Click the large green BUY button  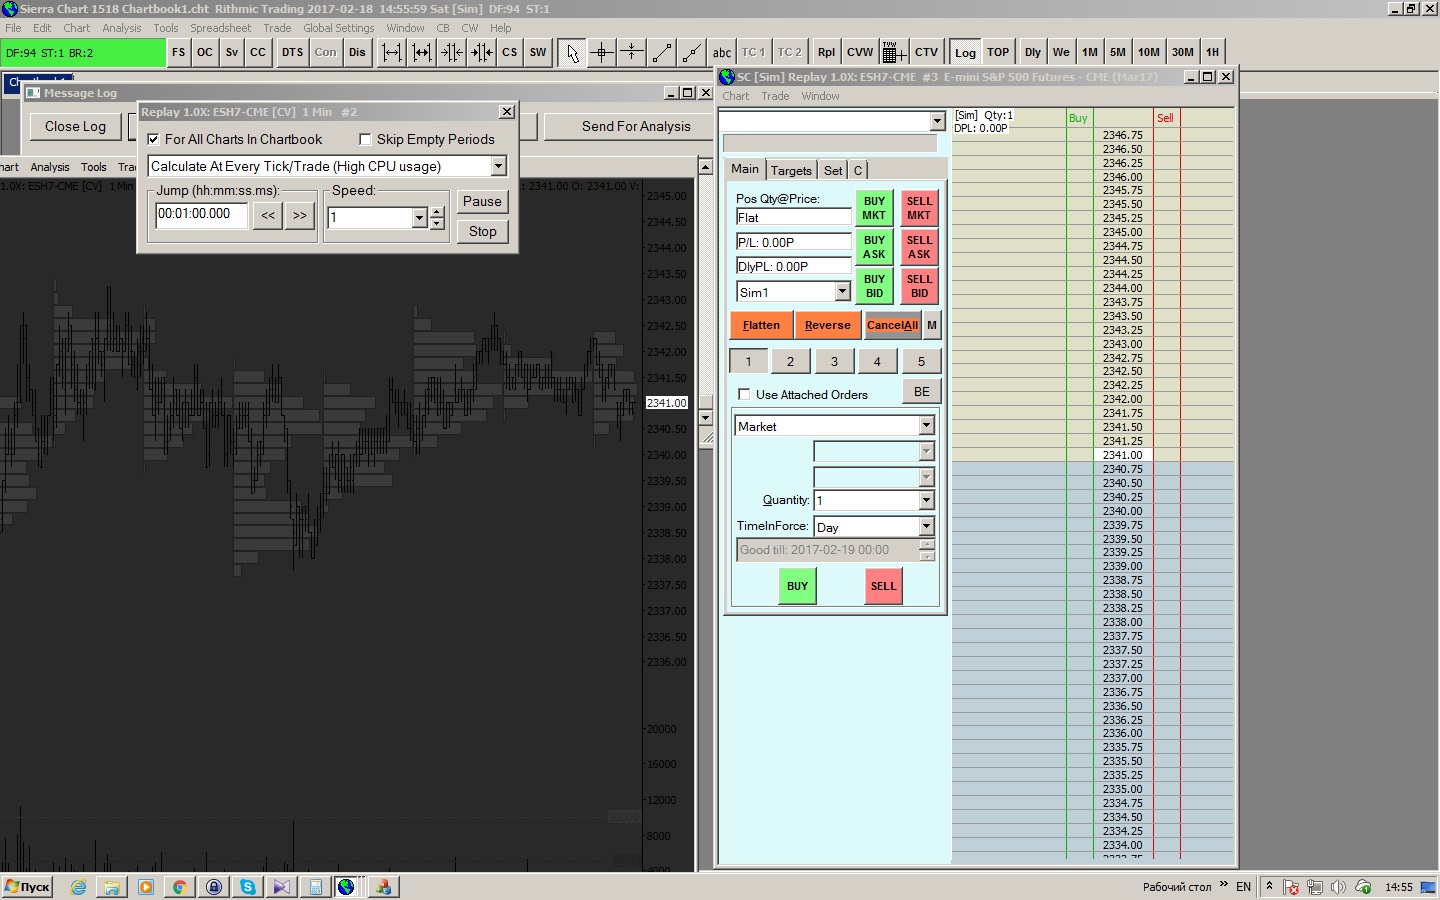pyautogui.click(x=797, y=586)
